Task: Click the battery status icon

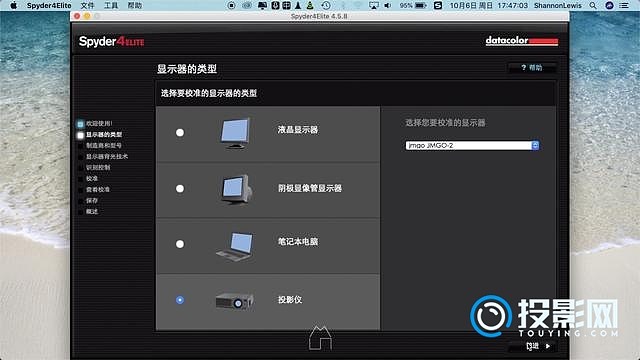Action: tap(421, 5)
